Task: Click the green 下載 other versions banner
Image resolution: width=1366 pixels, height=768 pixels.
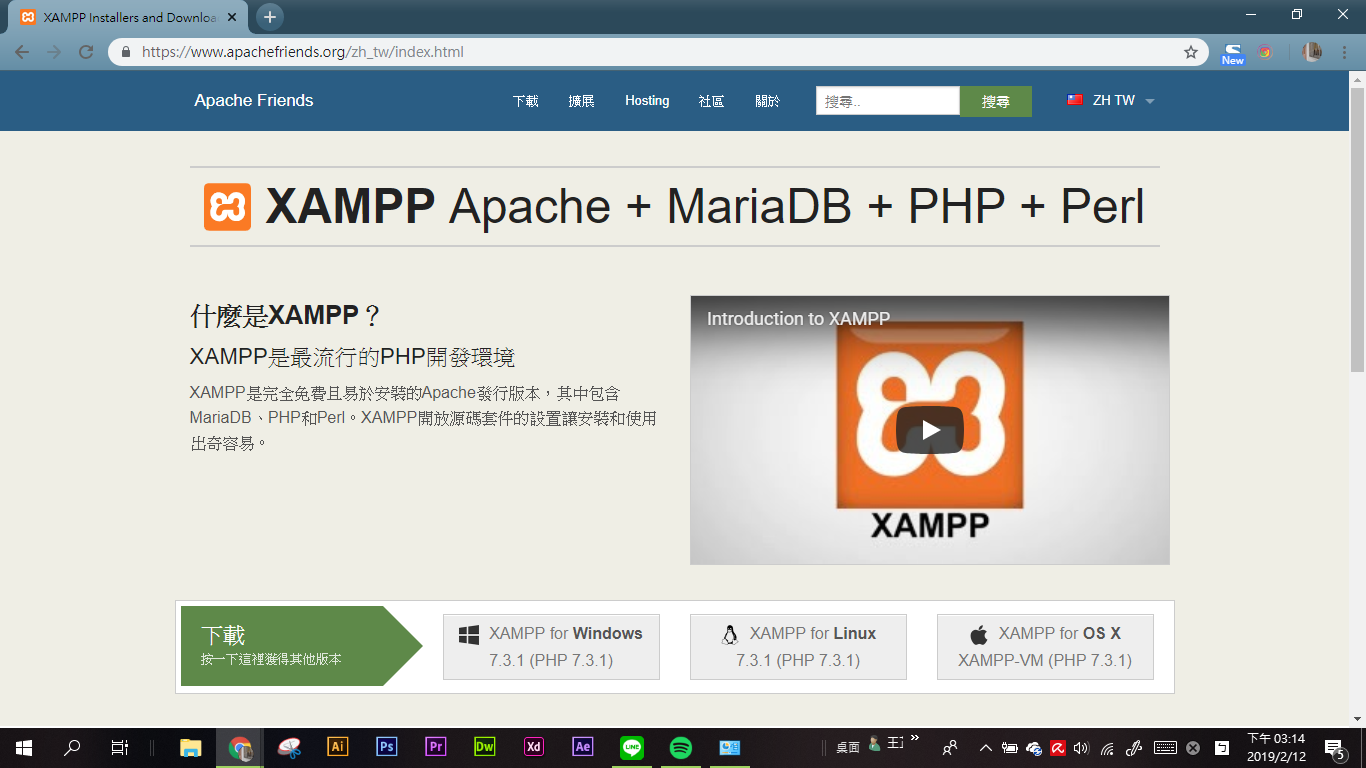Action: [x=300, y=646]
